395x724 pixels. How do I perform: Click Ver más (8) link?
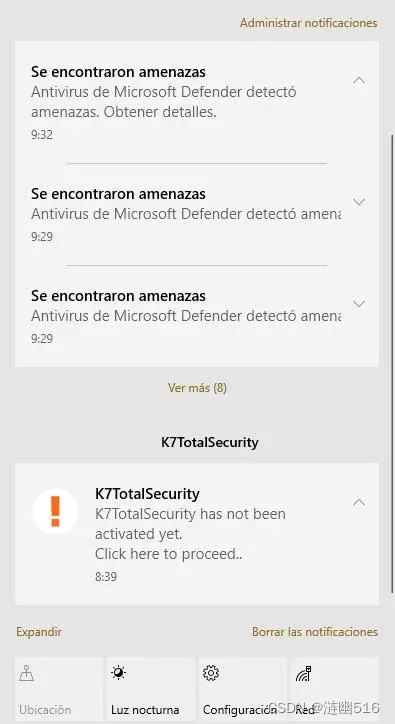click(x=197, y=387)
